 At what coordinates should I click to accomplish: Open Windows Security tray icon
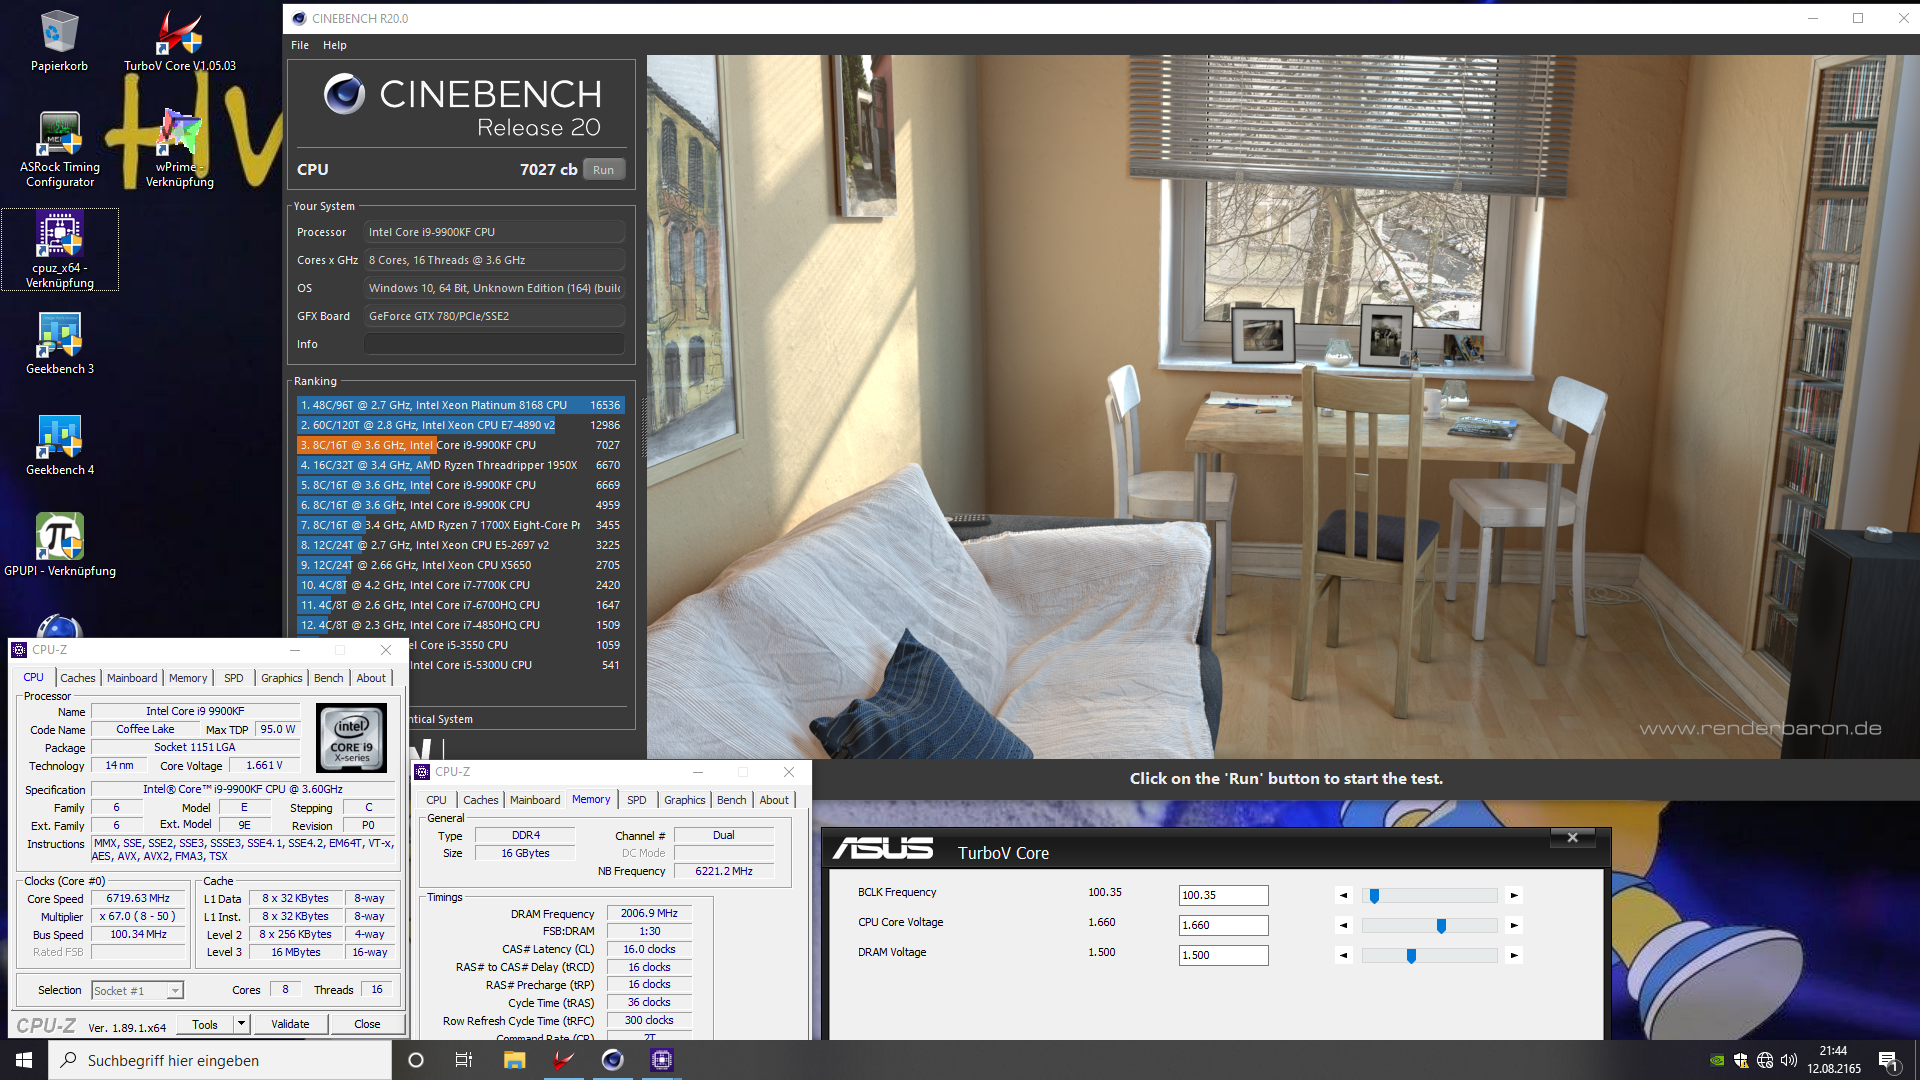pos(1741,1061)
